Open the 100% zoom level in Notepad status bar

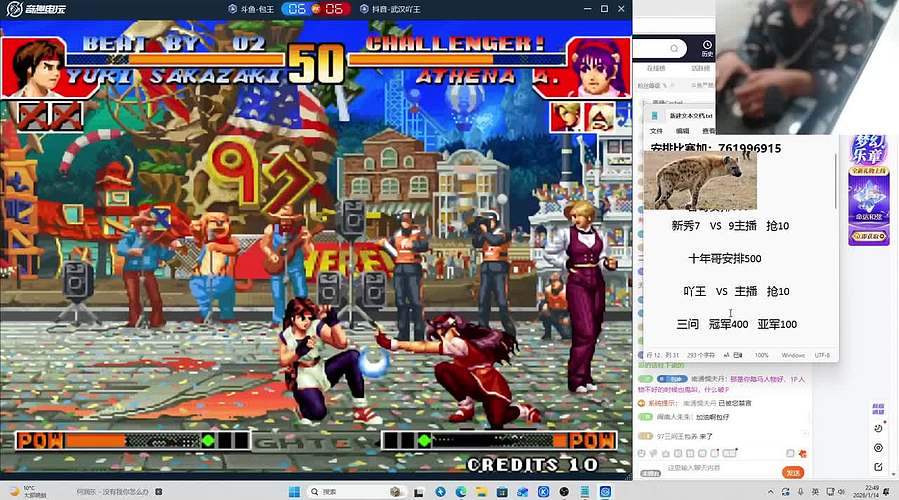pyautogui.click(x=761, y=355)
